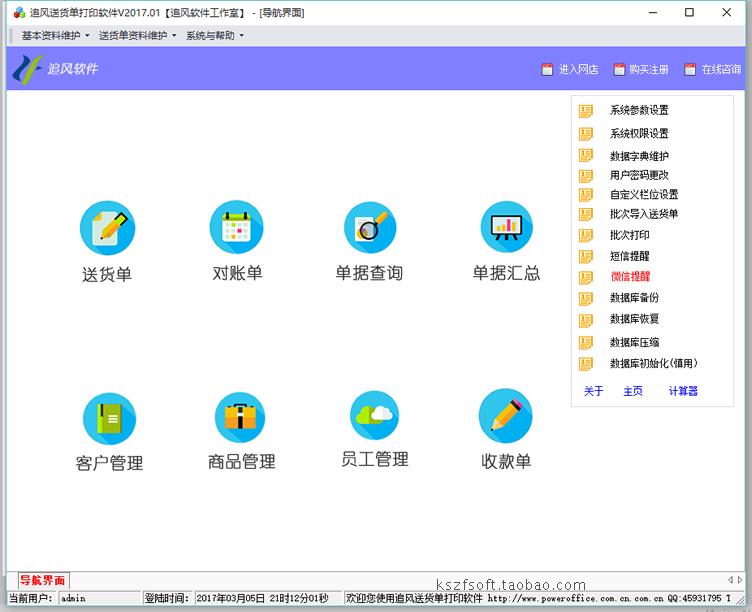The height and width of the screenshot is (612, 752).
Task: Click the icon beside 自定义栏位设置
Action: [x=586, y=195]
